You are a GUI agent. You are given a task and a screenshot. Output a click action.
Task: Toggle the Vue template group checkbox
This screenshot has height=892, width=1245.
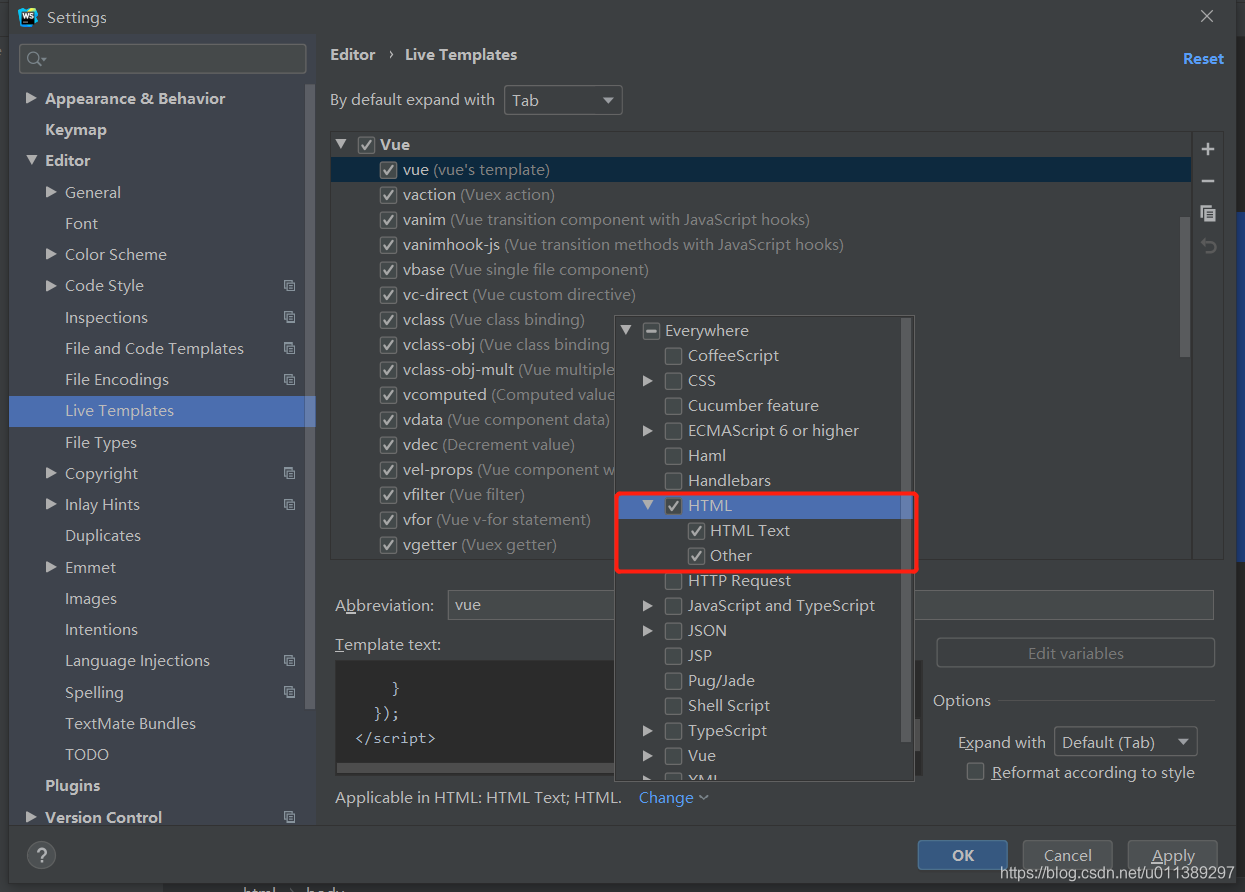pyautogui.click(x=366, y=145)
